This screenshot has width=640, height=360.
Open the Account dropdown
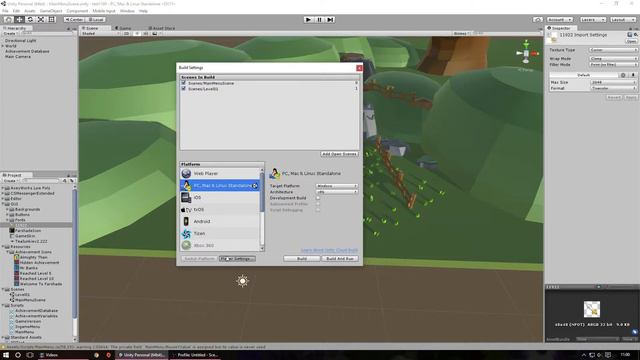click(x=560, y=19)
